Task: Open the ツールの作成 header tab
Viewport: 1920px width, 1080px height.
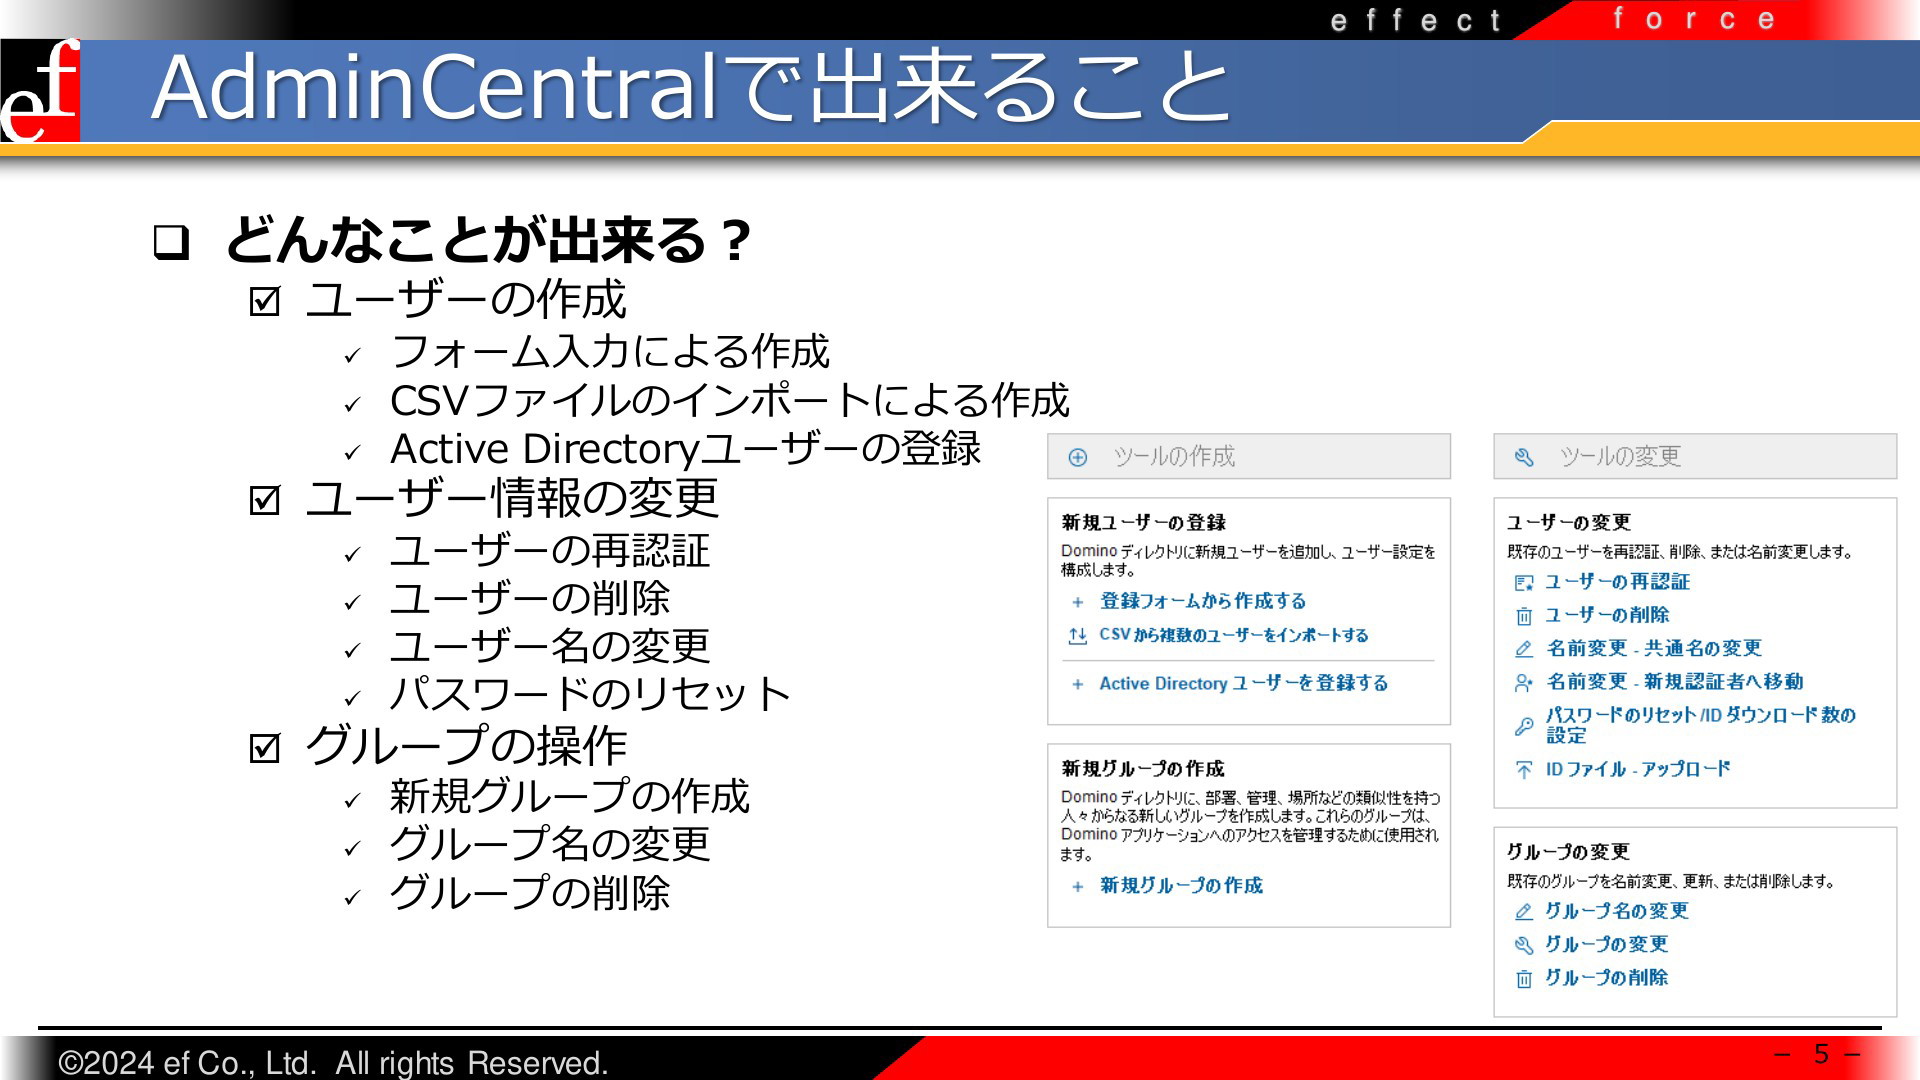Action: click(x=1249, y=456)
